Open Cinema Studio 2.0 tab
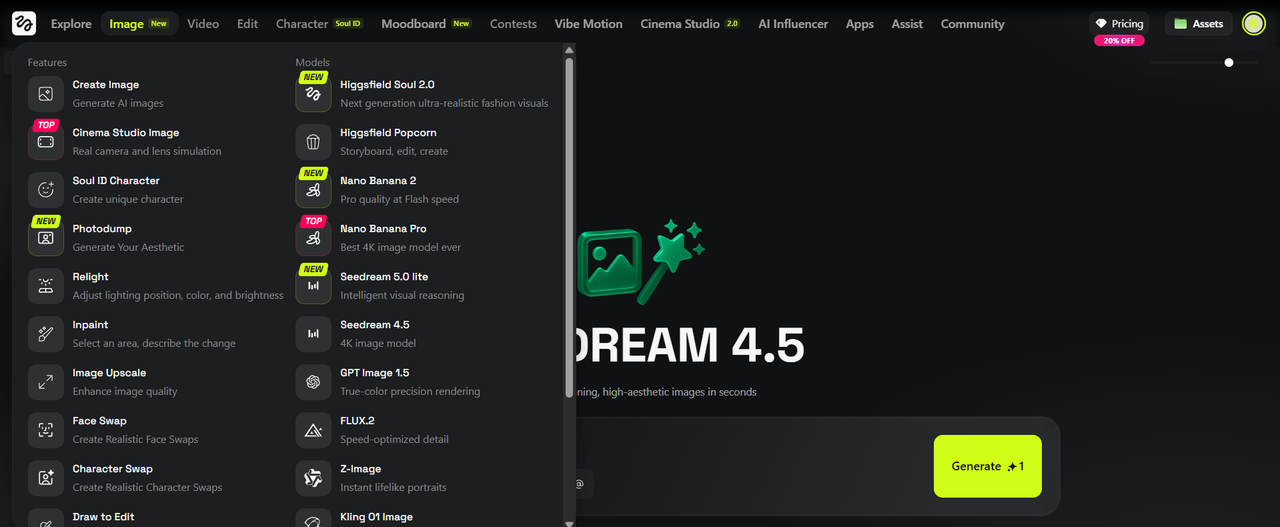The width and height of the screenshot is (1280, 527). 690,24
